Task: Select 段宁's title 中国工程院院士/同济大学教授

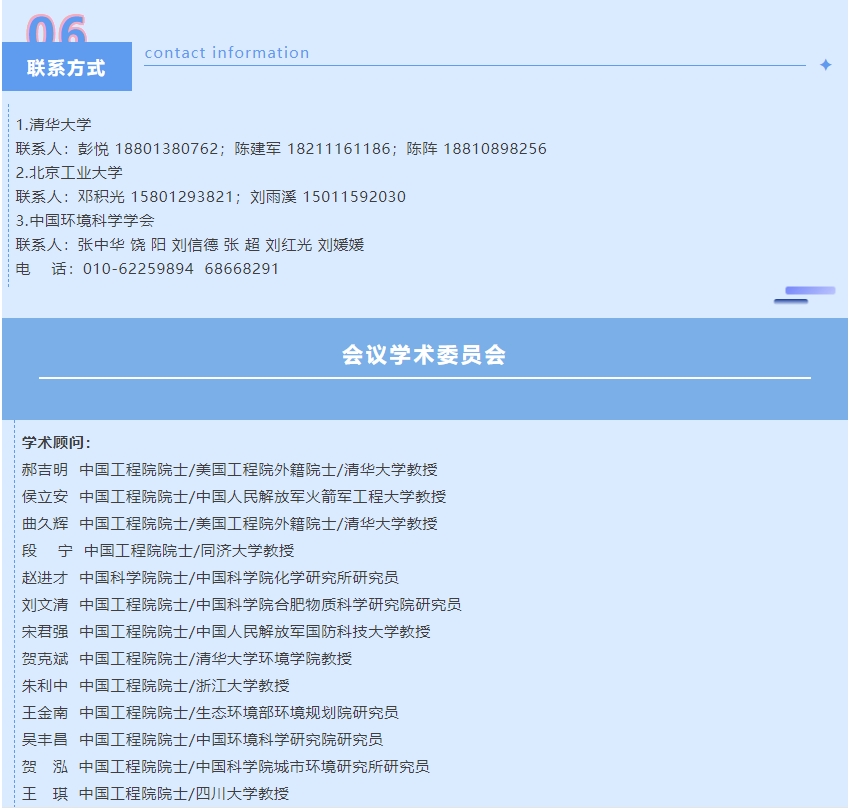Action: [x=190, y=551]
